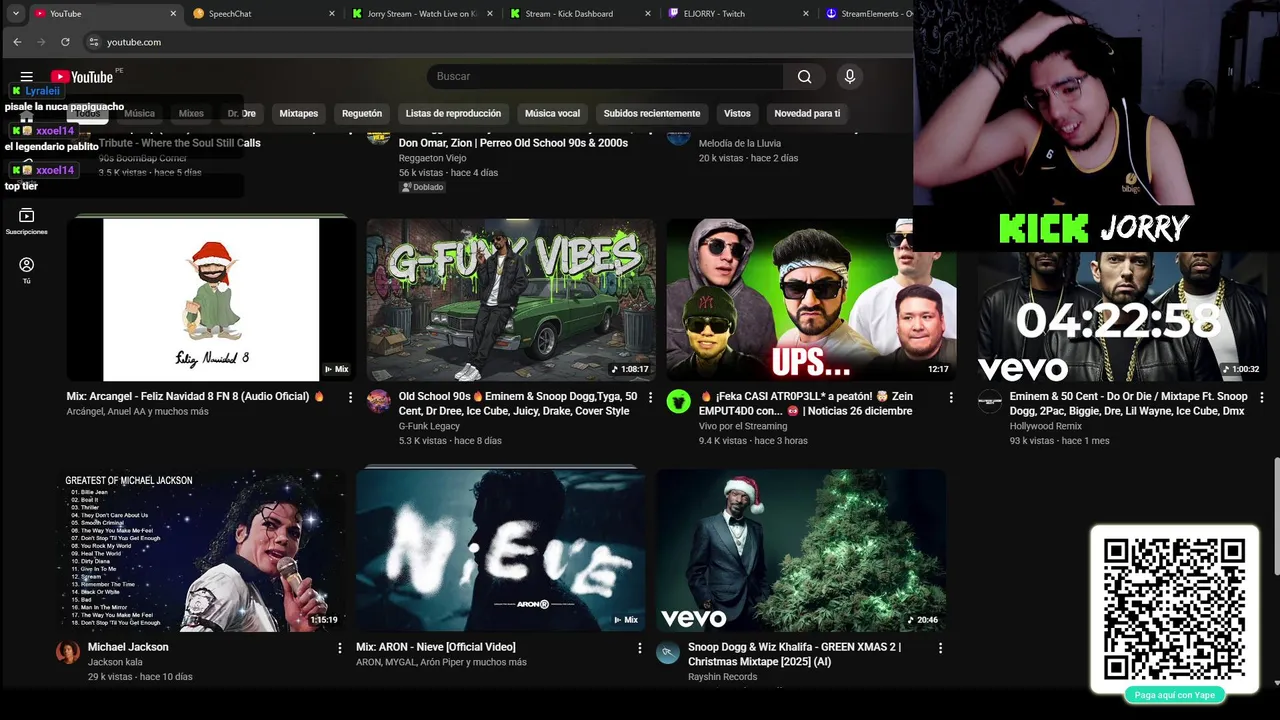
Task: Open Eminem & 50 Cent mixtape thumbnail
Action: point(1122,315)
